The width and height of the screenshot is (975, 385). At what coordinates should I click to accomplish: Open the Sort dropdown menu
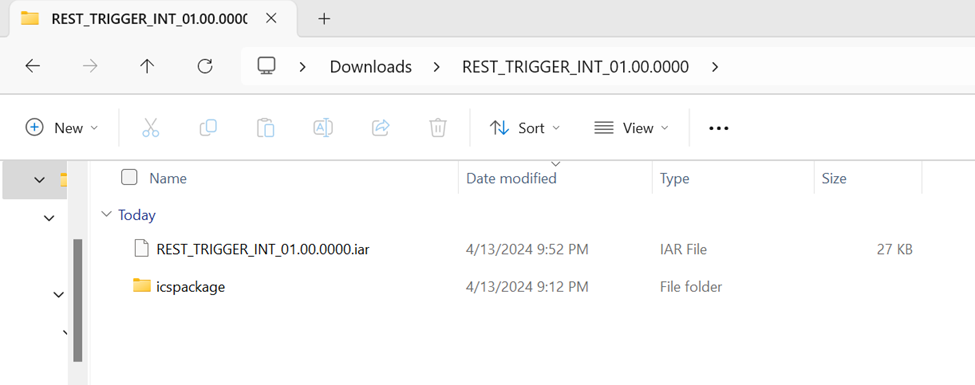coord(525,128)
